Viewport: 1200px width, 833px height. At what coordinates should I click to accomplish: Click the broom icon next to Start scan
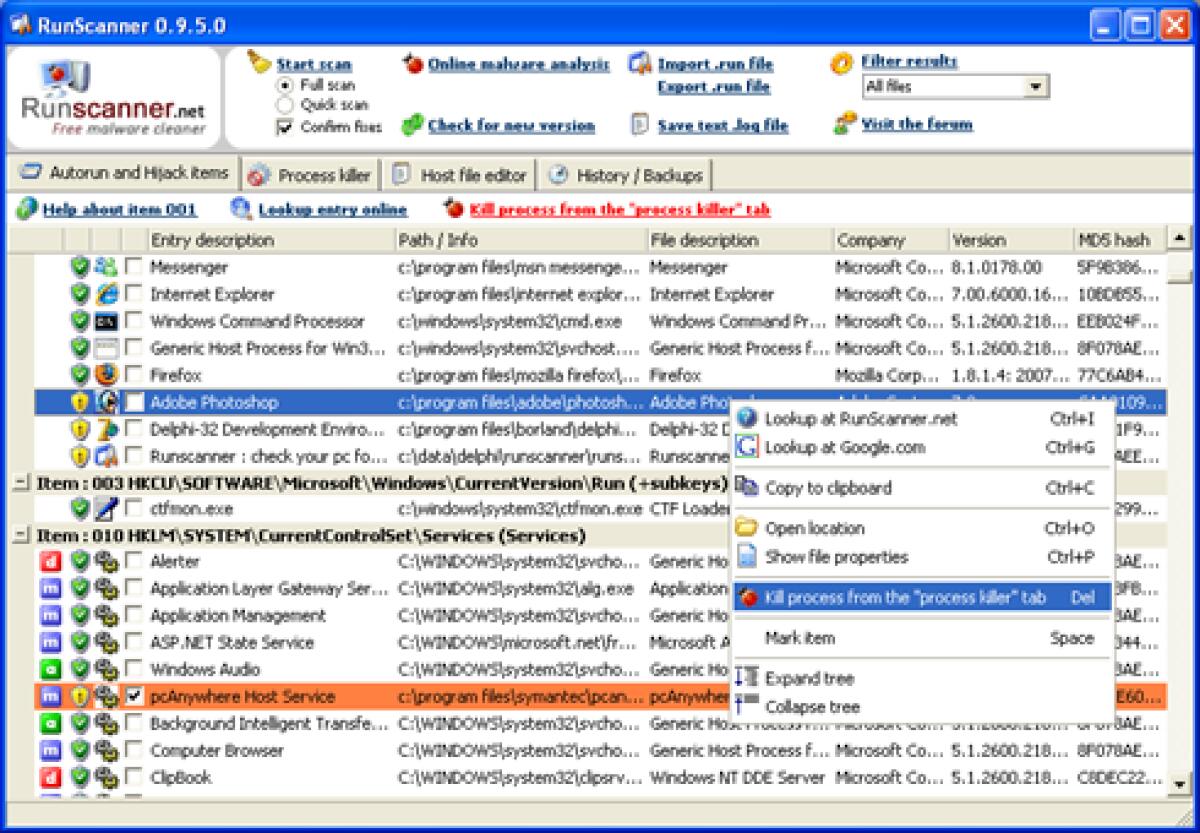pos(260,62)
